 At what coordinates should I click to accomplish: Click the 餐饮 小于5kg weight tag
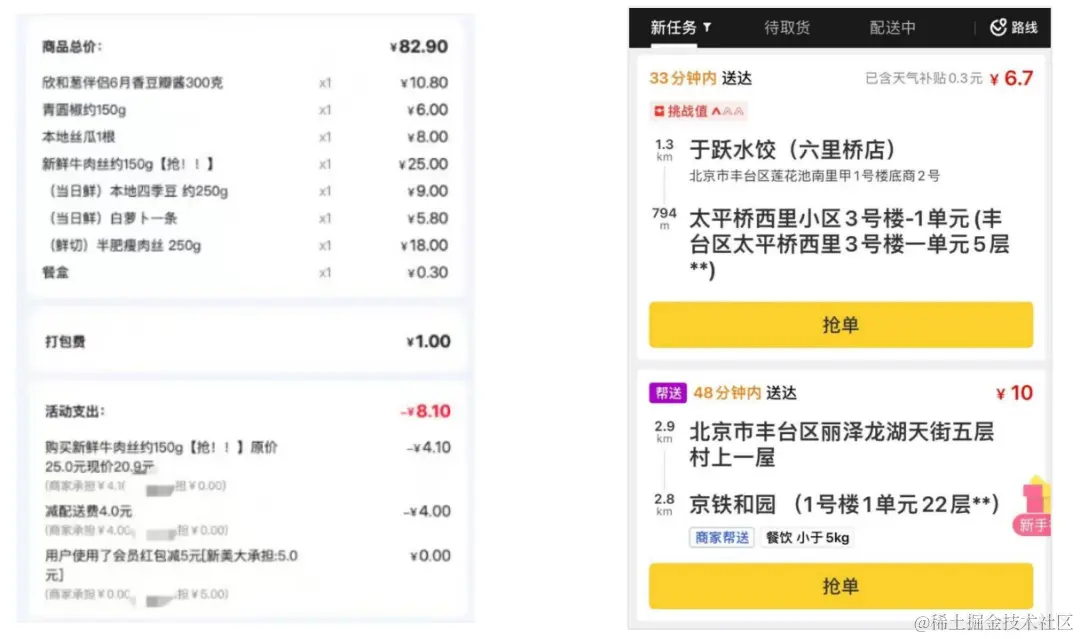point(805,537)
